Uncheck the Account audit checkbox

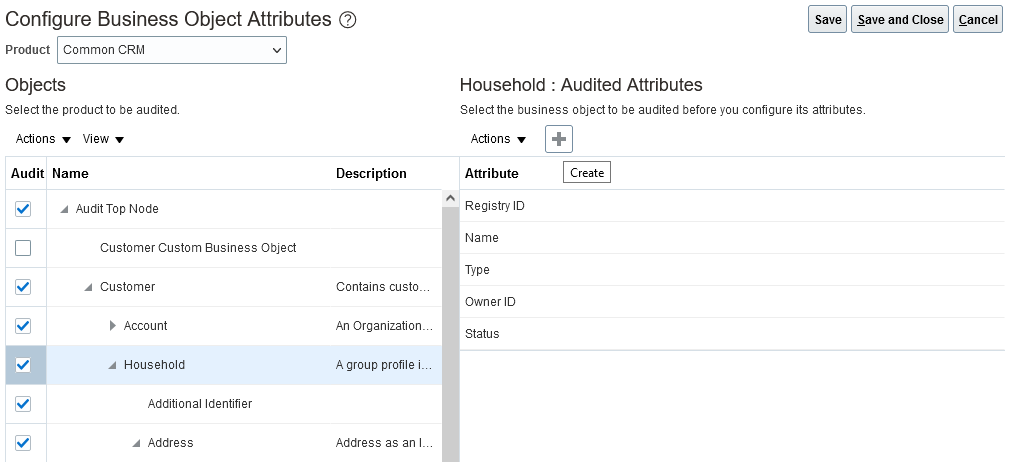click(x=24, y=326)
